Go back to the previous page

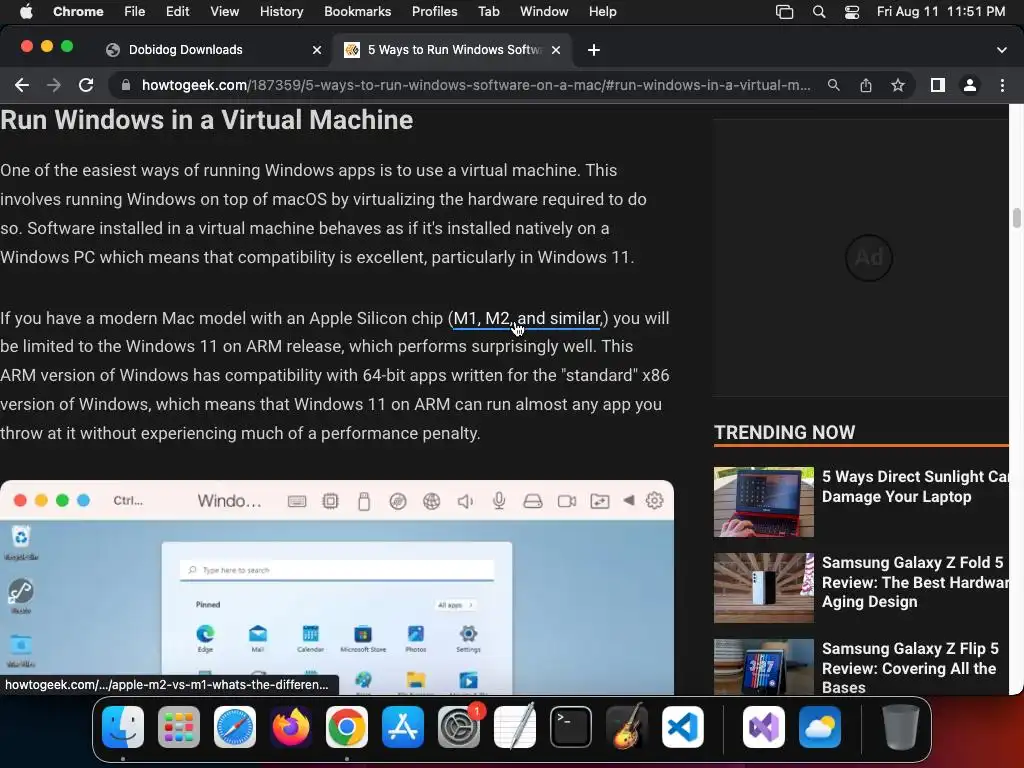(x=22, y=85)
